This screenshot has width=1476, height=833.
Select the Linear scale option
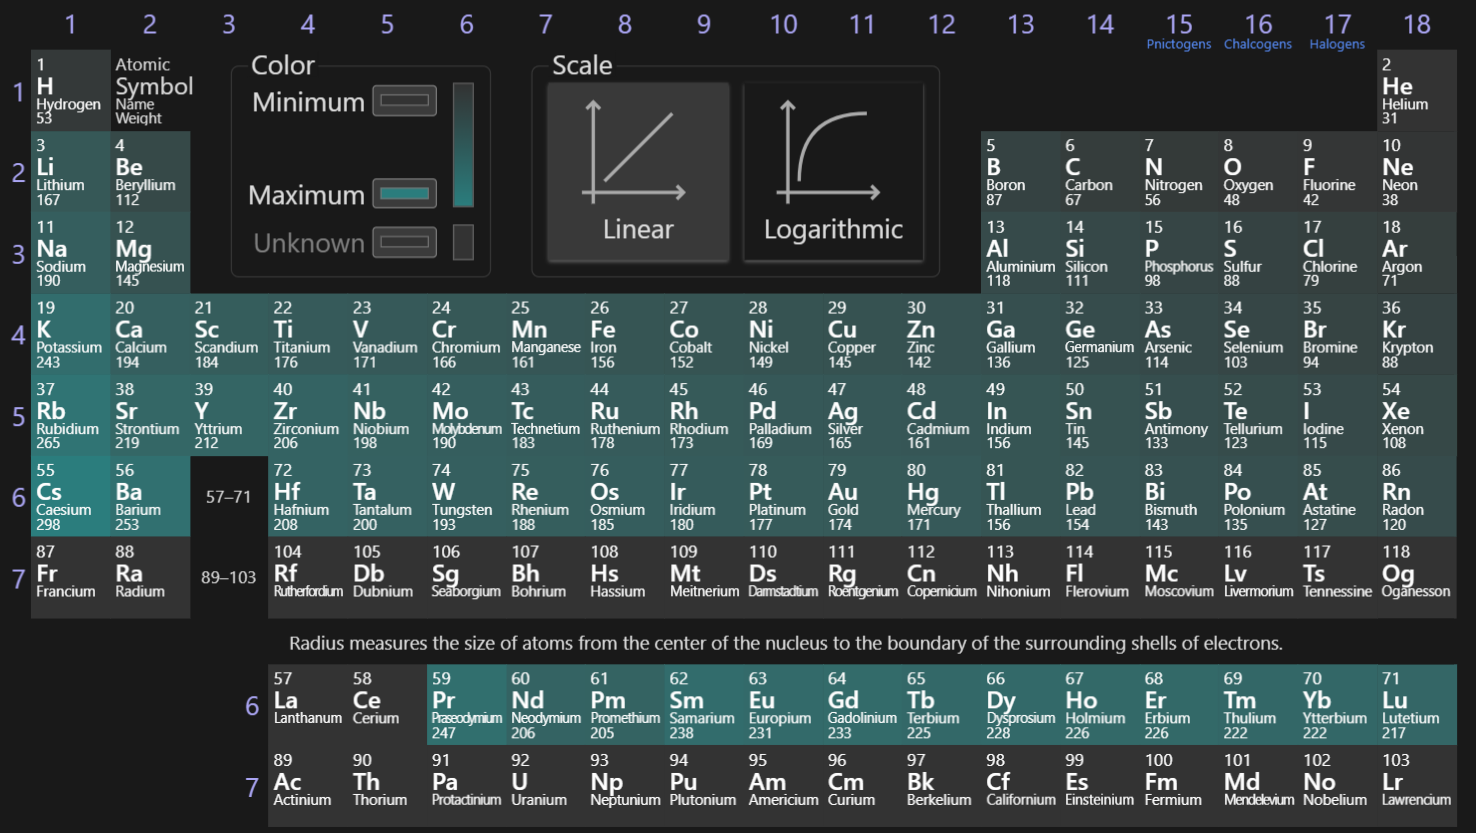click(x=638, y=172)
